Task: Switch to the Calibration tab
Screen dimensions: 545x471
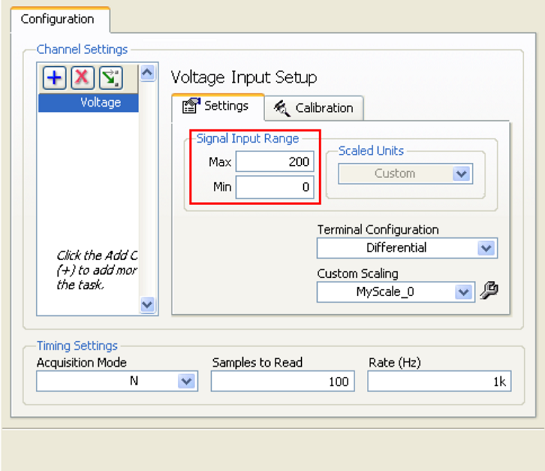Action: [x=314, y=108]
